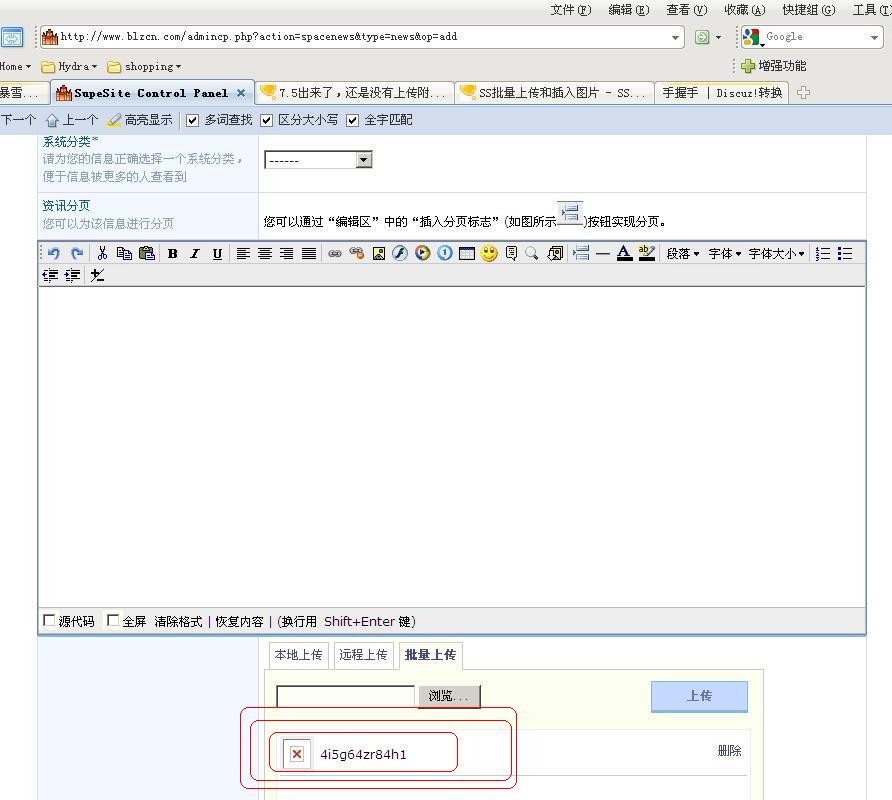Open the 查看(V) menu

click(x=687, y=10)
